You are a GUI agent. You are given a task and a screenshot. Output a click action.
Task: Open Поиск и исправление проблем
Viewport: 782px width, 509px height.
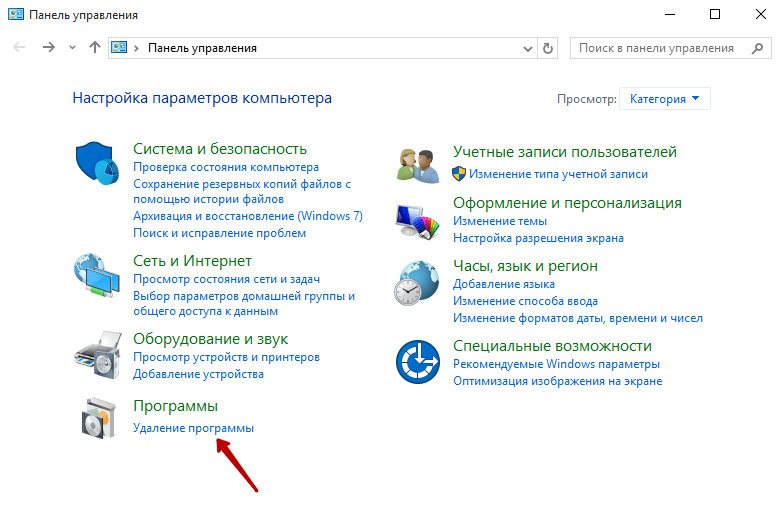point(219,233)
